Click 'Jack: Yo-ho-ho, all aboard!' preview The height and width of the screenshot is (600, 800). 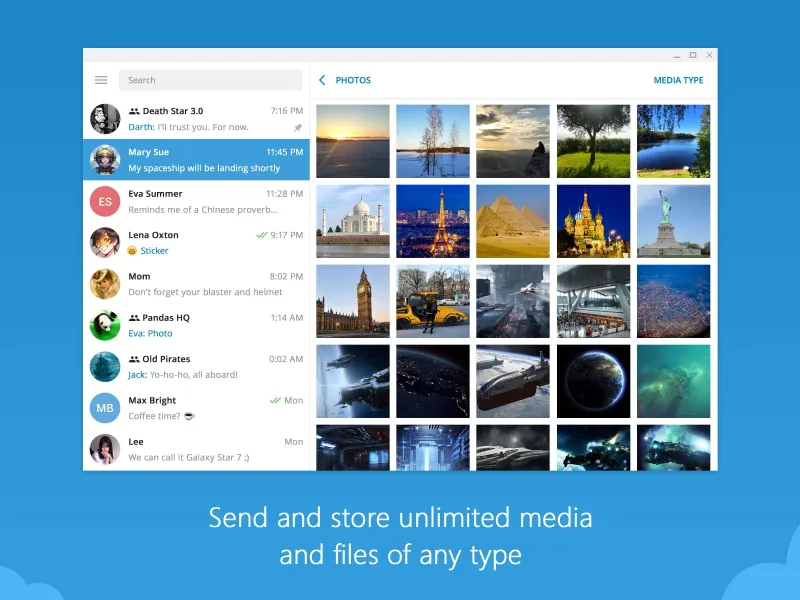click(183, 374)
